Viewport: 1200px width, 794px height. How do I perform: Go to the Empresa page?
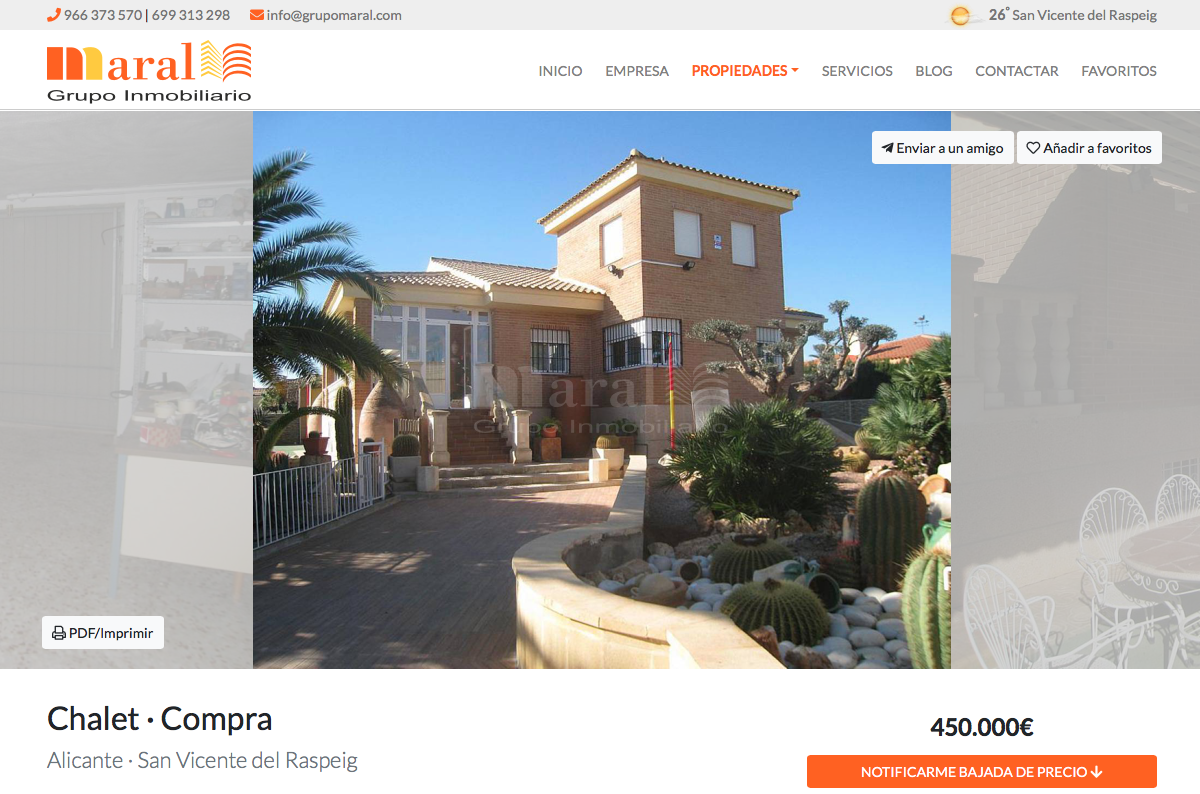(637, 71)
